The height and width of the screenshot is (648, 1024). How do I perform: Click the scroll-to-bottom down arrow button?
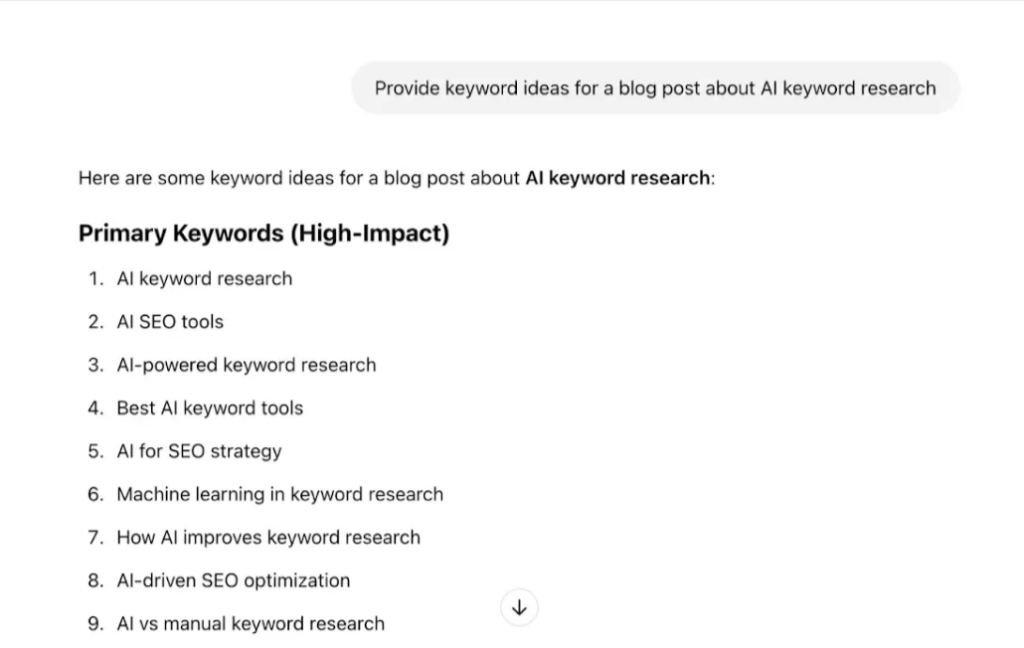[x=519, y=607]
